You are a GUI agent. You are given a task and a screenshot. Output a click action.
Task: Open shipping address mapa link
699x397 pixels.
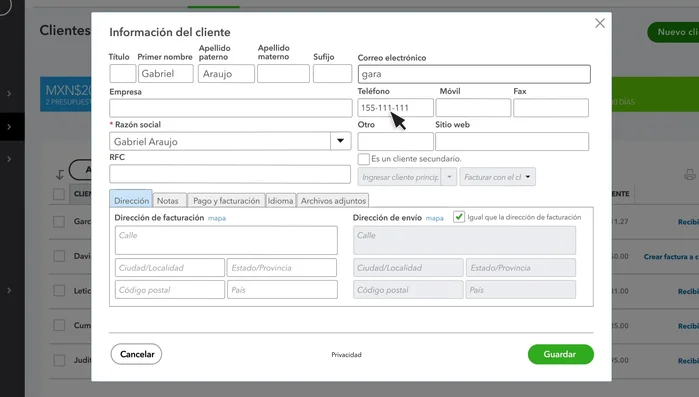(x=435, y=218)
